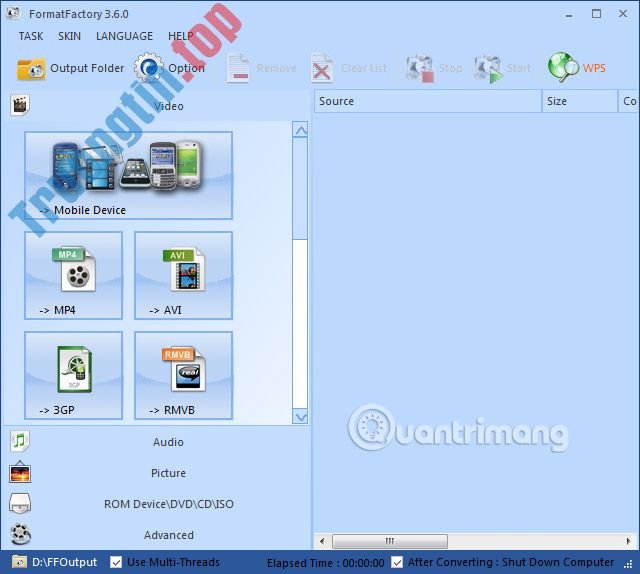This screenshot has height=574, width=640.
Task: Click the Picture sunset icon
Action: (20, 472)
